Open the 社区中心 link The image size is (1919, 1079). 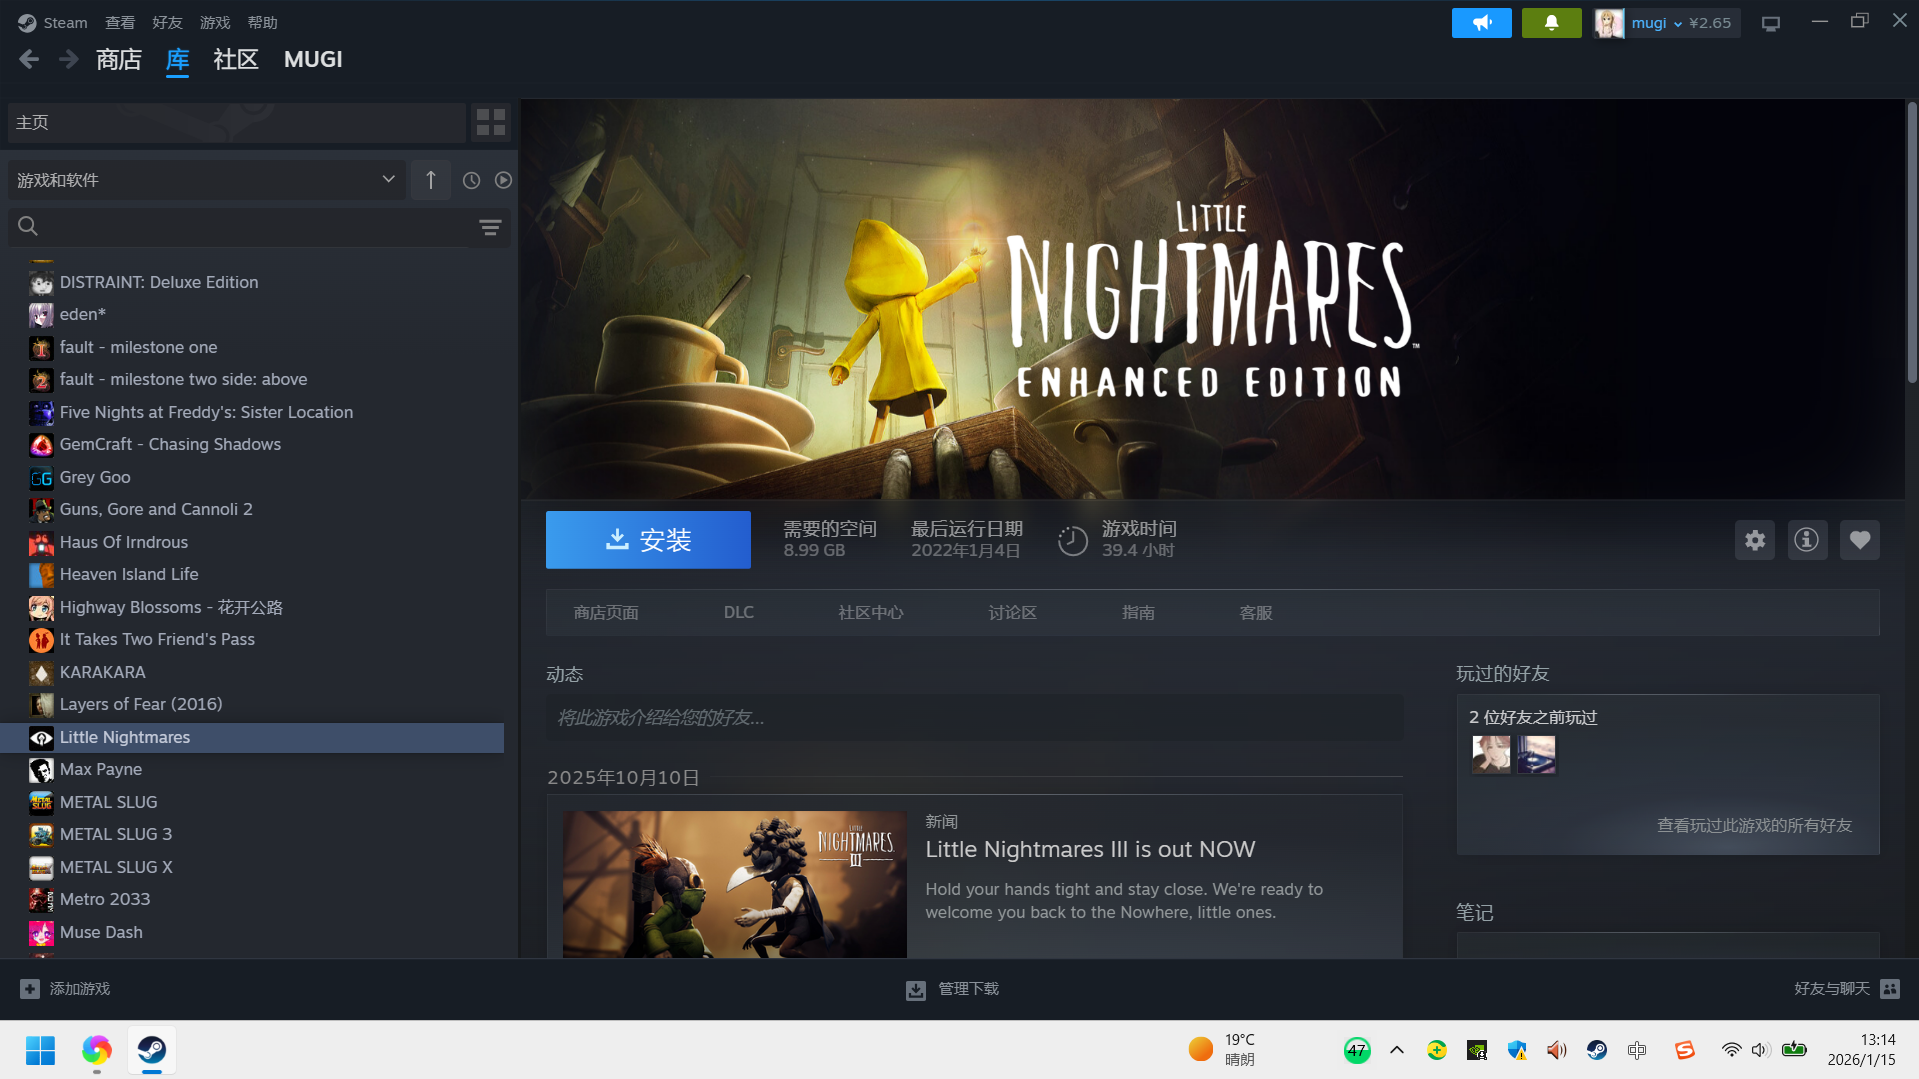pyautogui.click(x=871, y=613)
